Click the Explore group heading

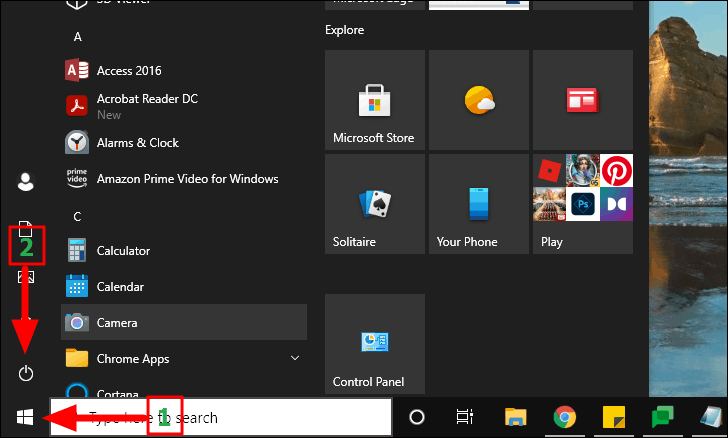(x=344, y=30)
